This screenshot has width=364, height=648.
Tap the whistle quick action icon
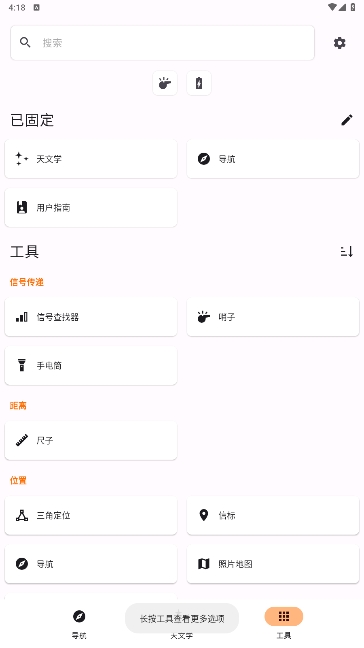165,83
